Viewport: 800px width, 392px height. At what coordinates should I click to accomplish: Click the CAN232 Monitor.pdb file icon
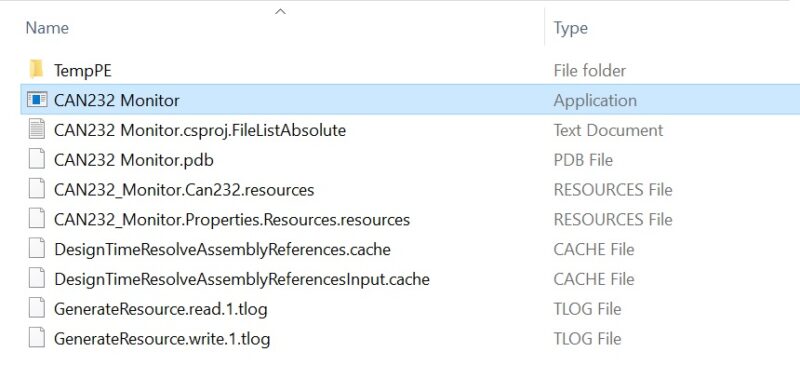click(37, 159)
